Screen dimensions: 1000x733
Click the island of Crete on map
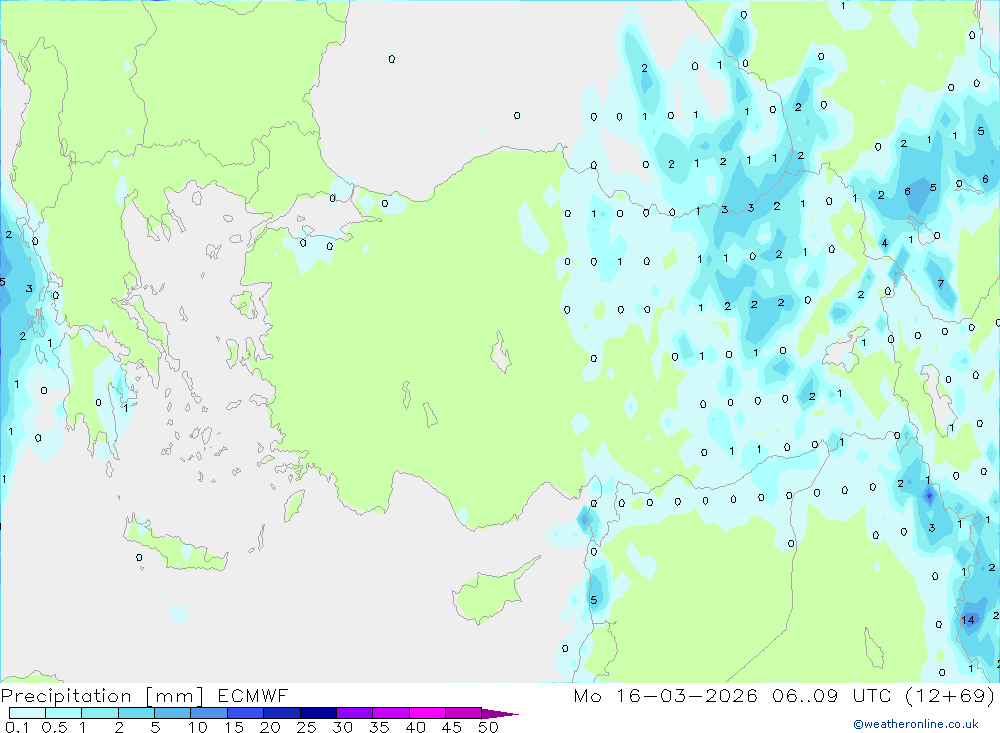pos(175,547)
